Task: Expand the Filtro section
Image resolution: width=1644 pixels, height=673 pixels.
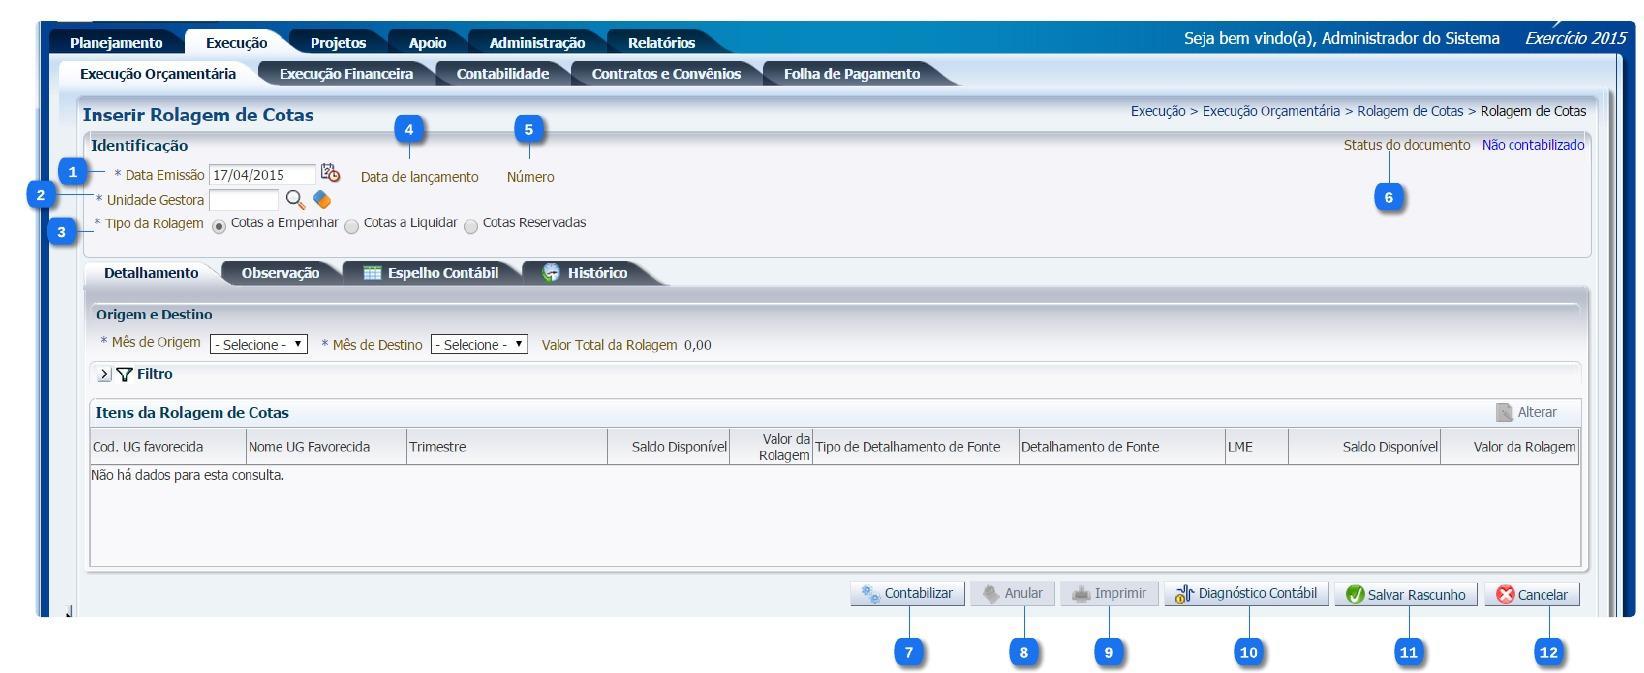Action: coord(104,374)
